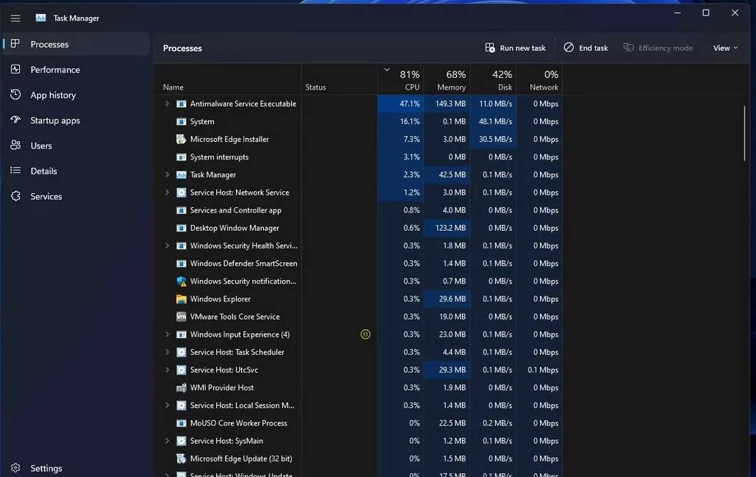The width and height of the screenshot is (756, 477).
Task: Click the Startup apps sidebar icon
Action: coord(15,120)
